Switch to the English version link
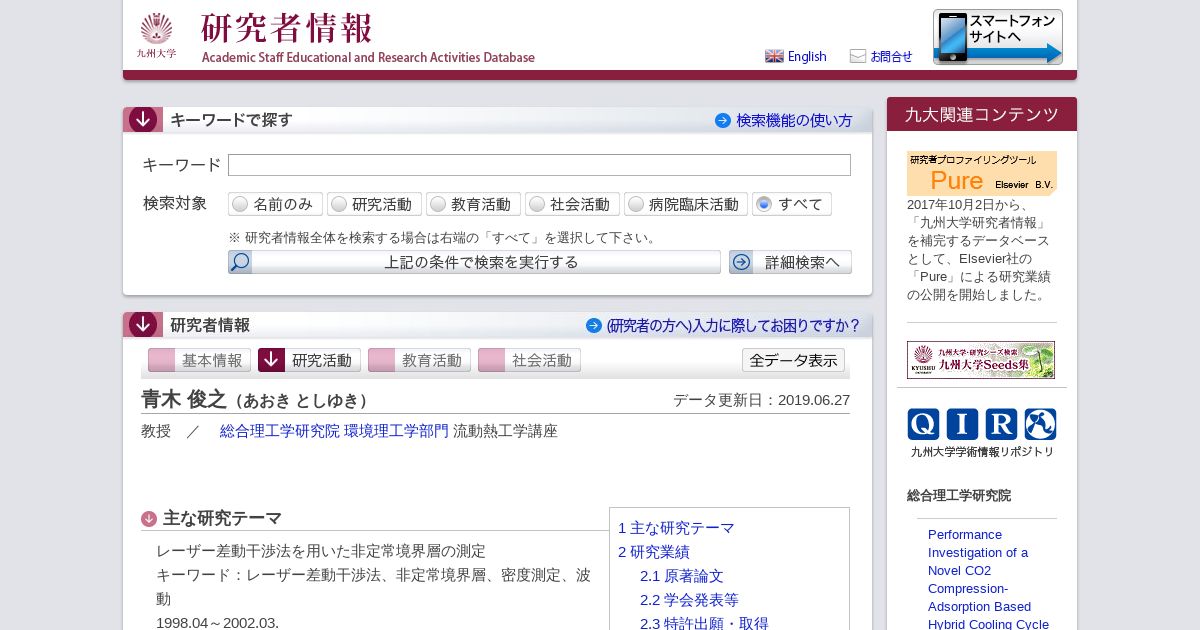The height and width of the screenshot is (630, 1200). (x=807, y=56)
